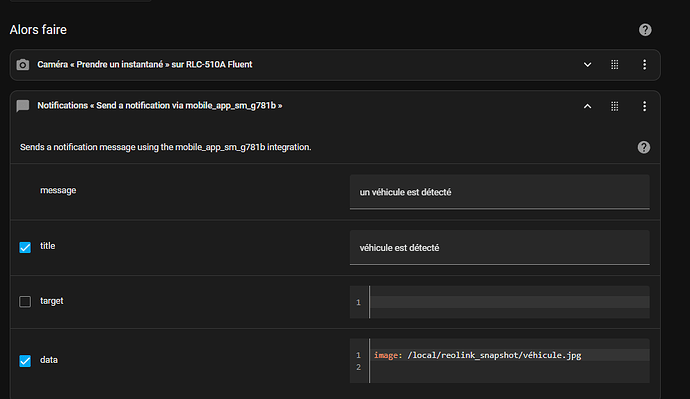Image resolution: width=690 pixels, height=399 pixels.
Task: Grab drag handle of Notifications action
Action: pyautogui.click(x=615, y=106)
